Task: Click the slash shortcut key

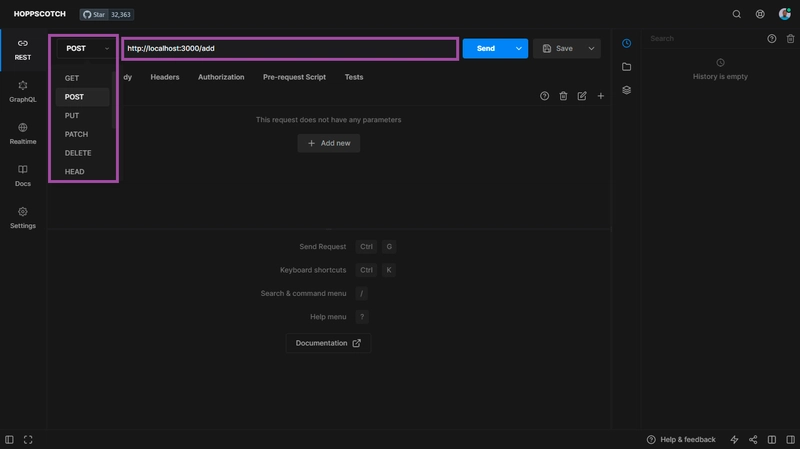Action: point(361,294)
